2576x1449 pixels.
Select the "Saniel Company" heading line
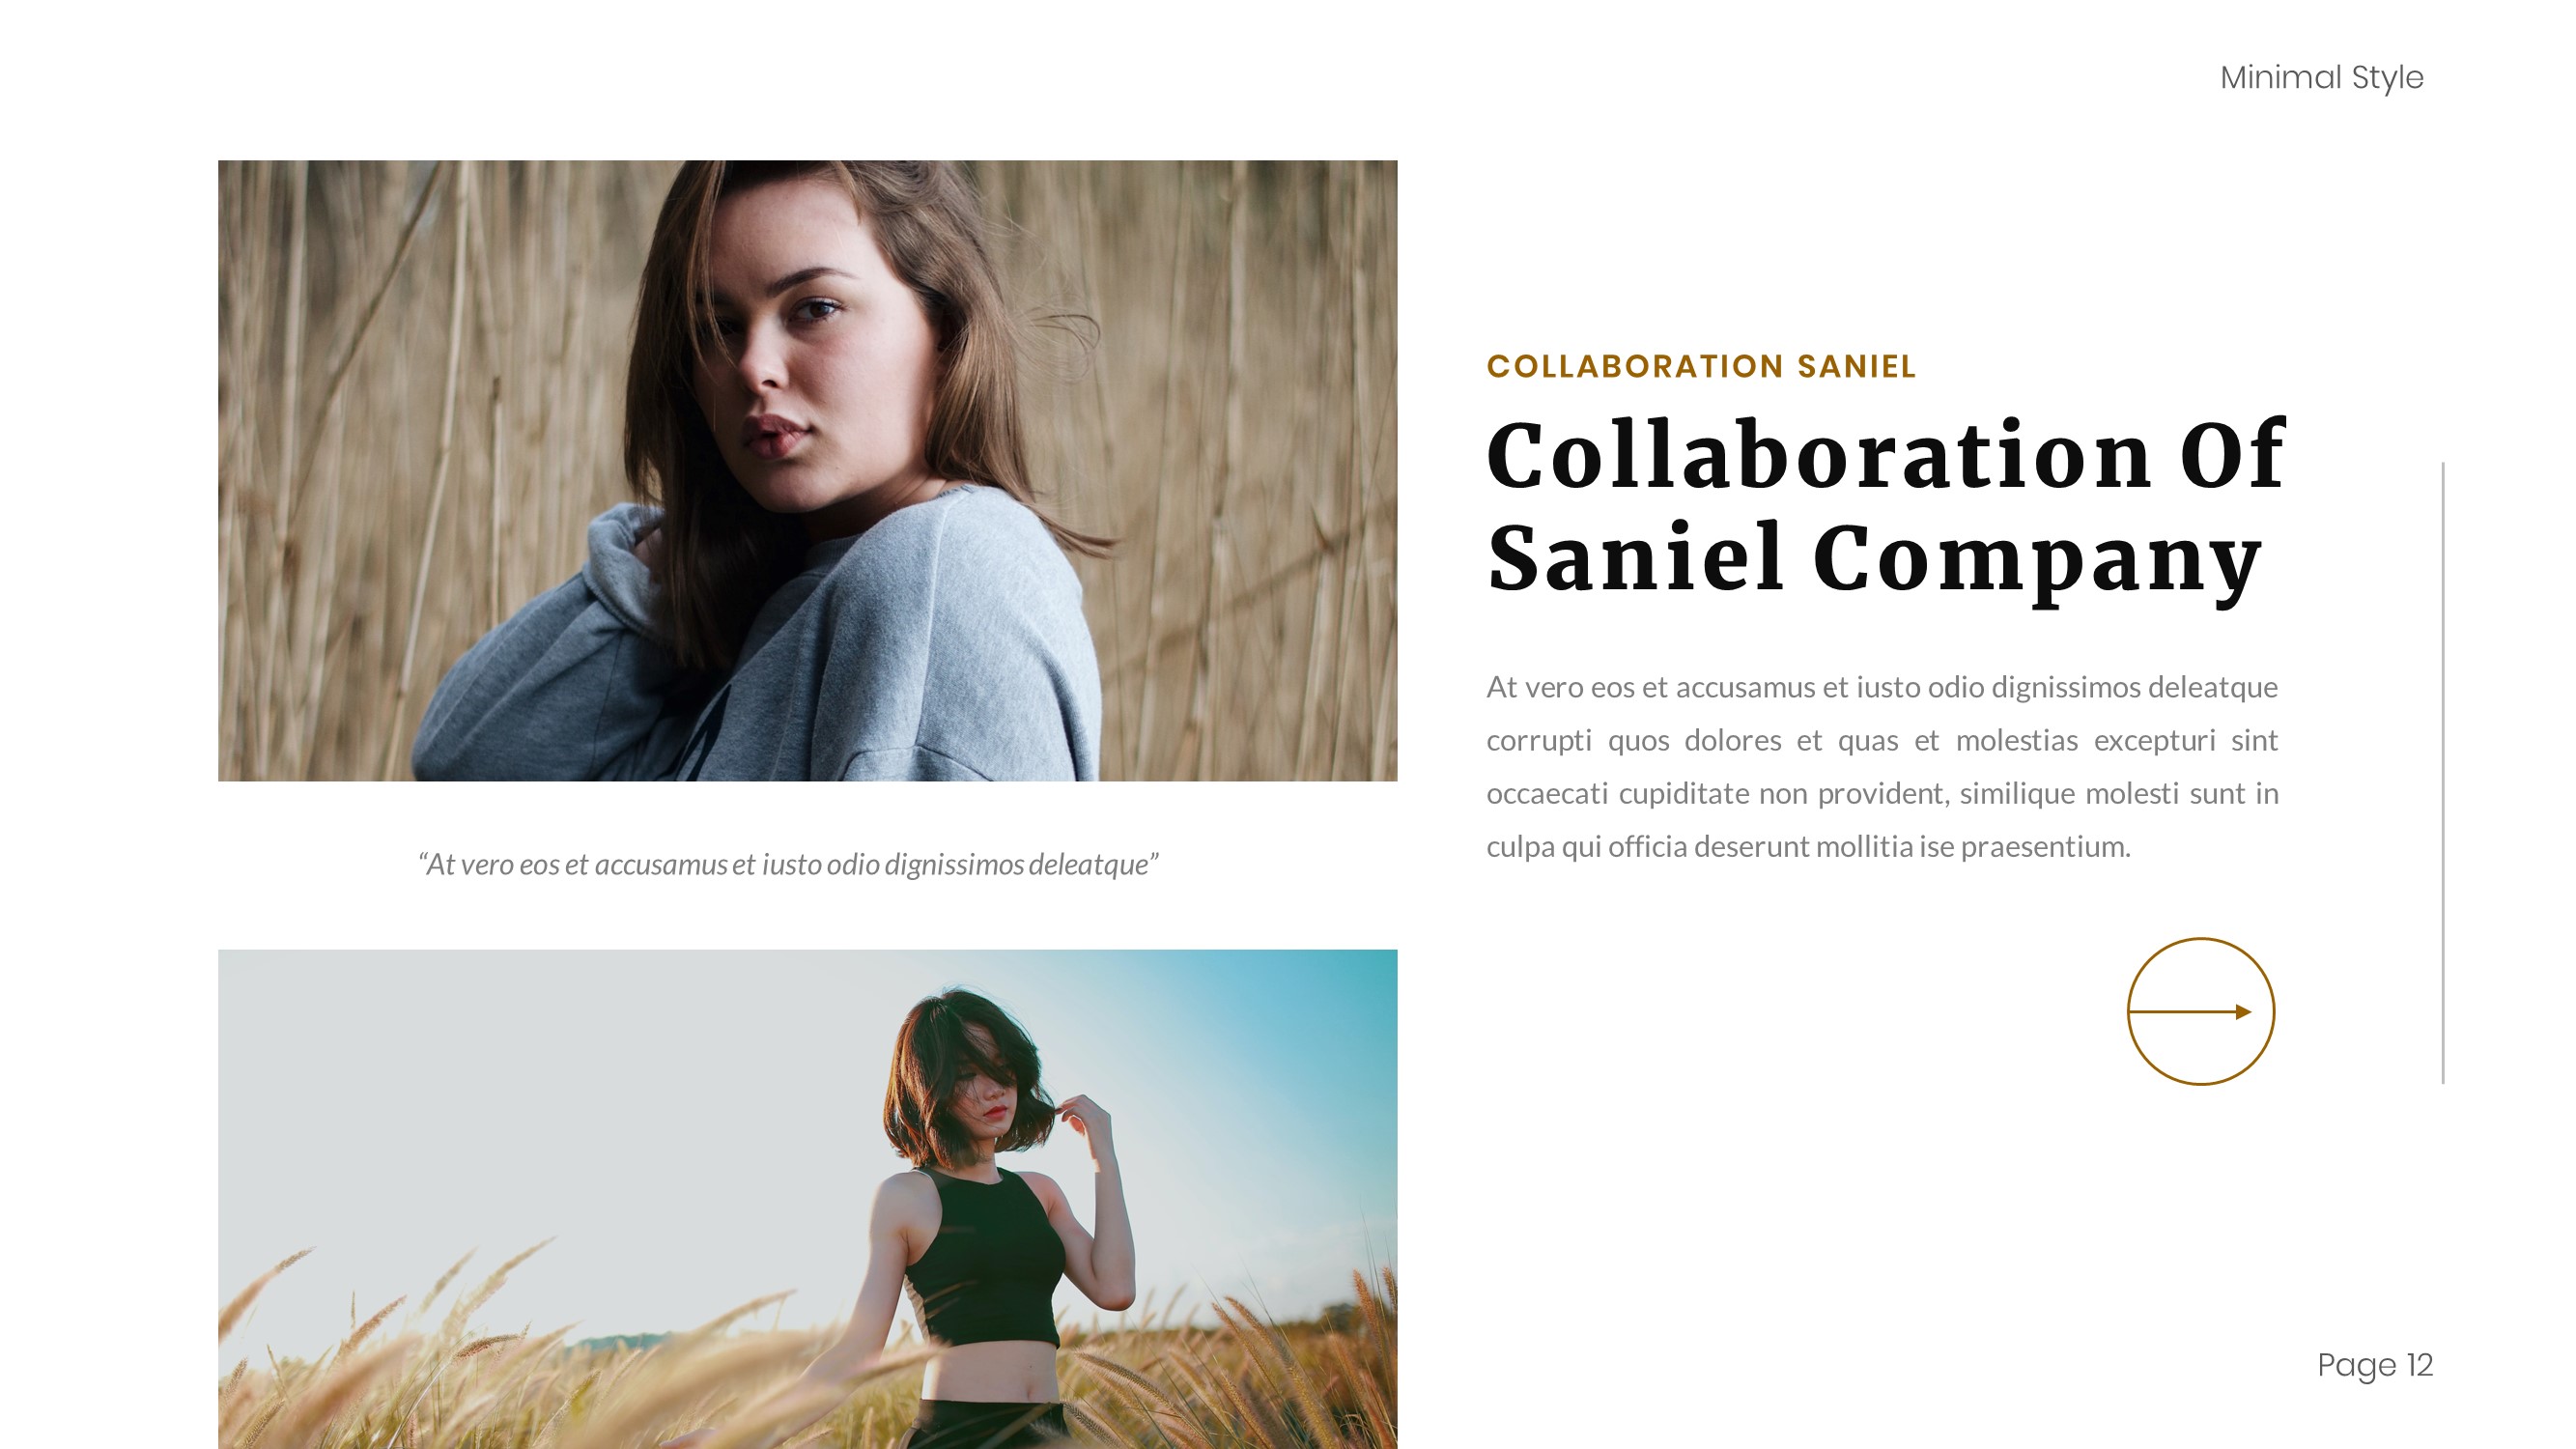point(1874,560)
